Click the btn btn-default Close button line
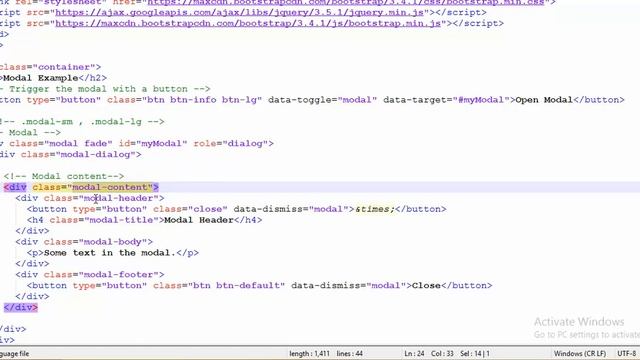The height and width of the screenshot is (360, 640). (260, 286)
